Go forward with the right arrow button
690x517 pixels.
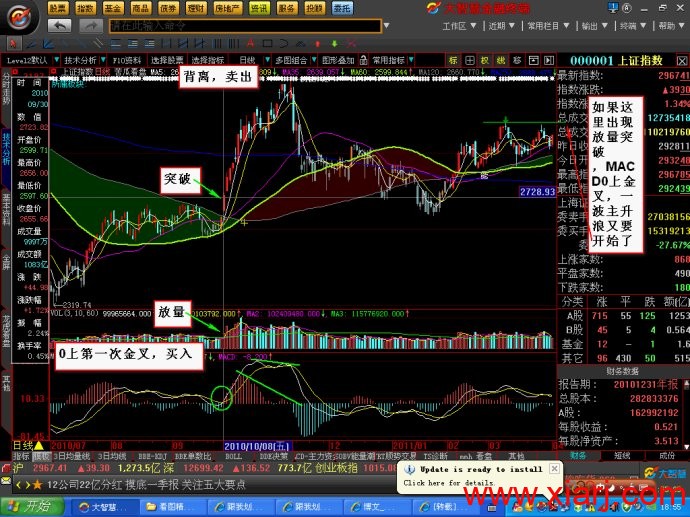91,26
